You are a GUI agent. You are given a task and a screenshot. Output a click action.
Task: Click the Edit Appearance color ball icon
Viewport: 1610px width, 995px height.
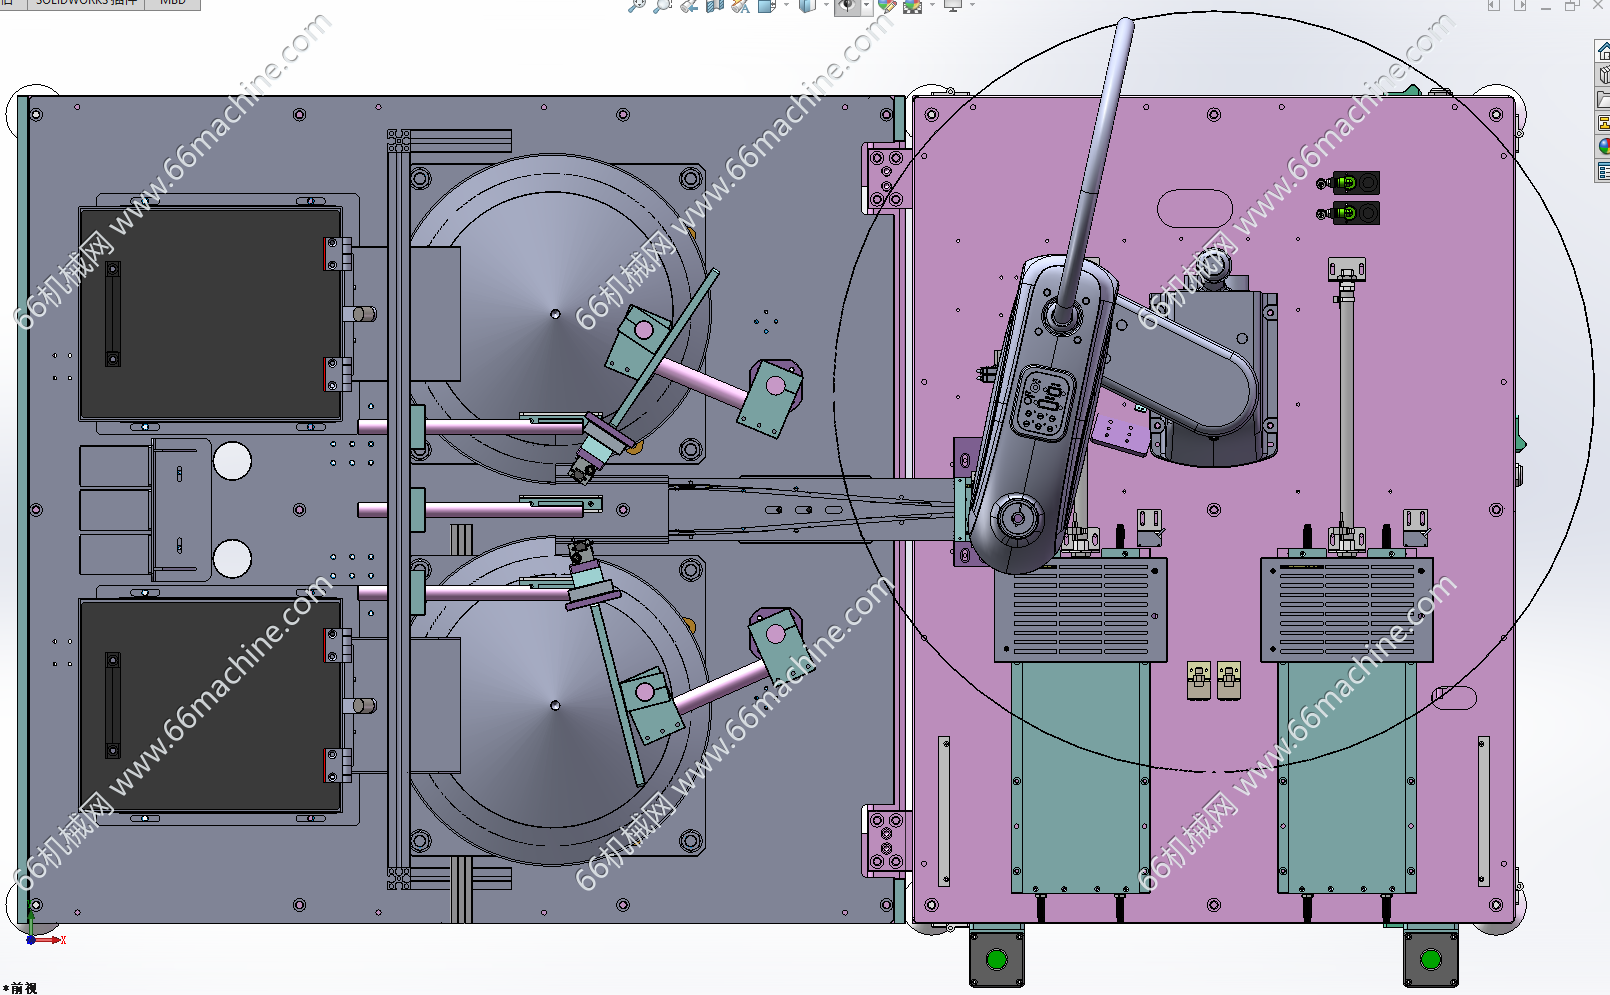886,5
